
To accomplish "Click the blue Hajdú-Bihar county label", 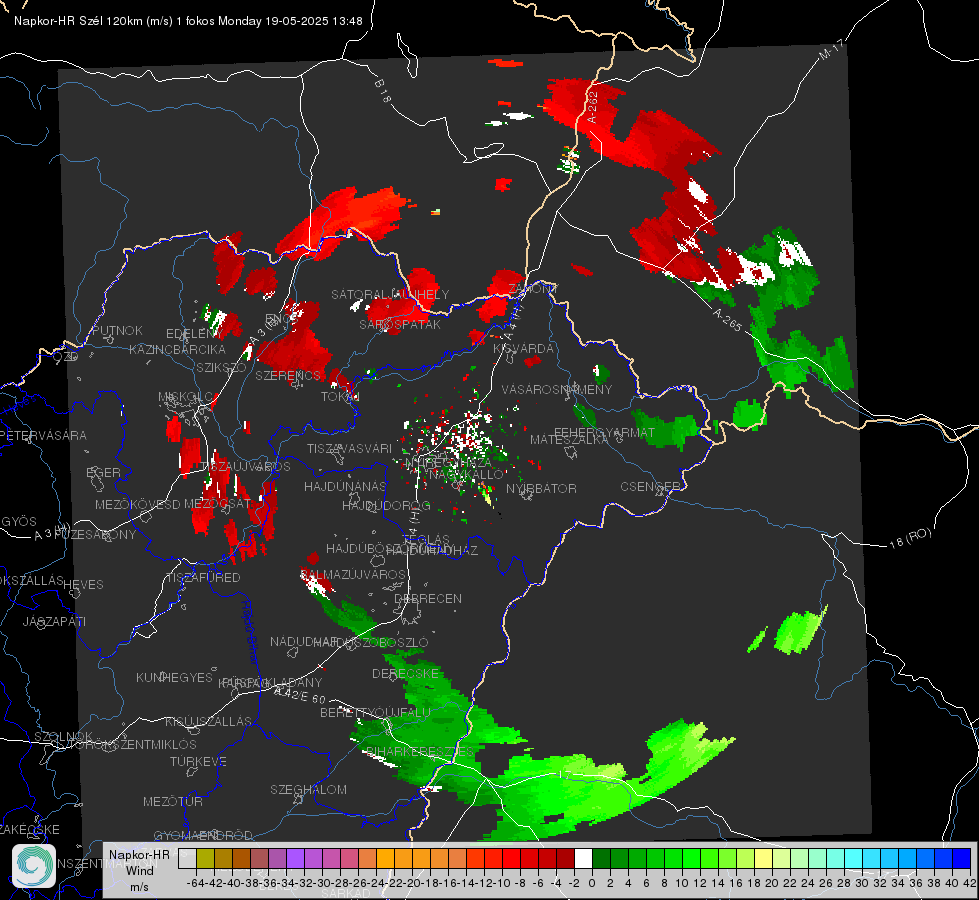I will pyautogui.click(x=249, y=632).
